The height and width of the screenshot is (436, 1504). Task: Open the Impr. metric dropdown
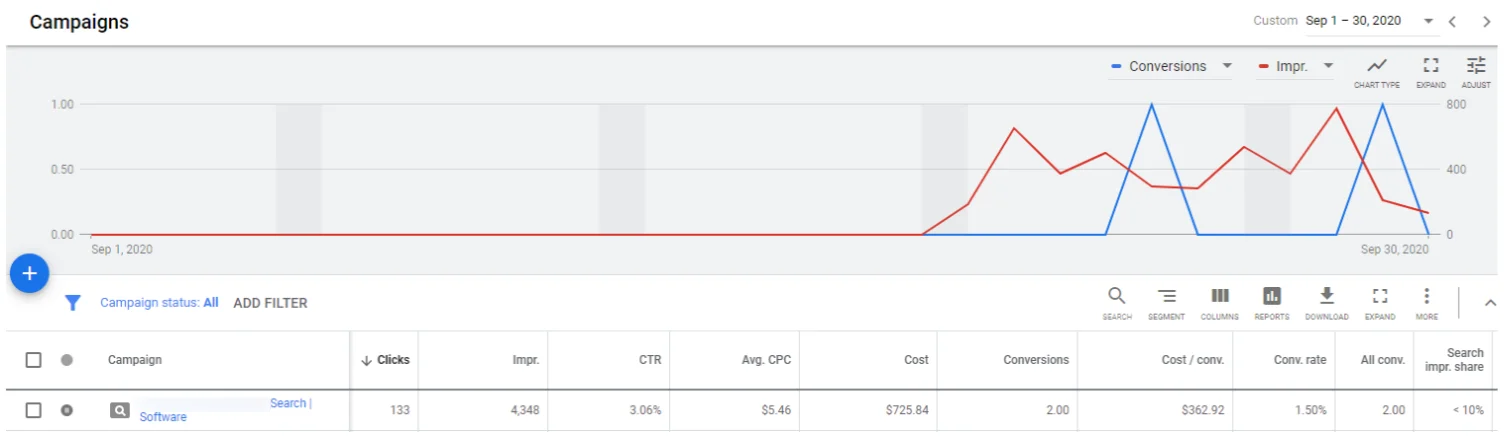tap(1328, 66)
